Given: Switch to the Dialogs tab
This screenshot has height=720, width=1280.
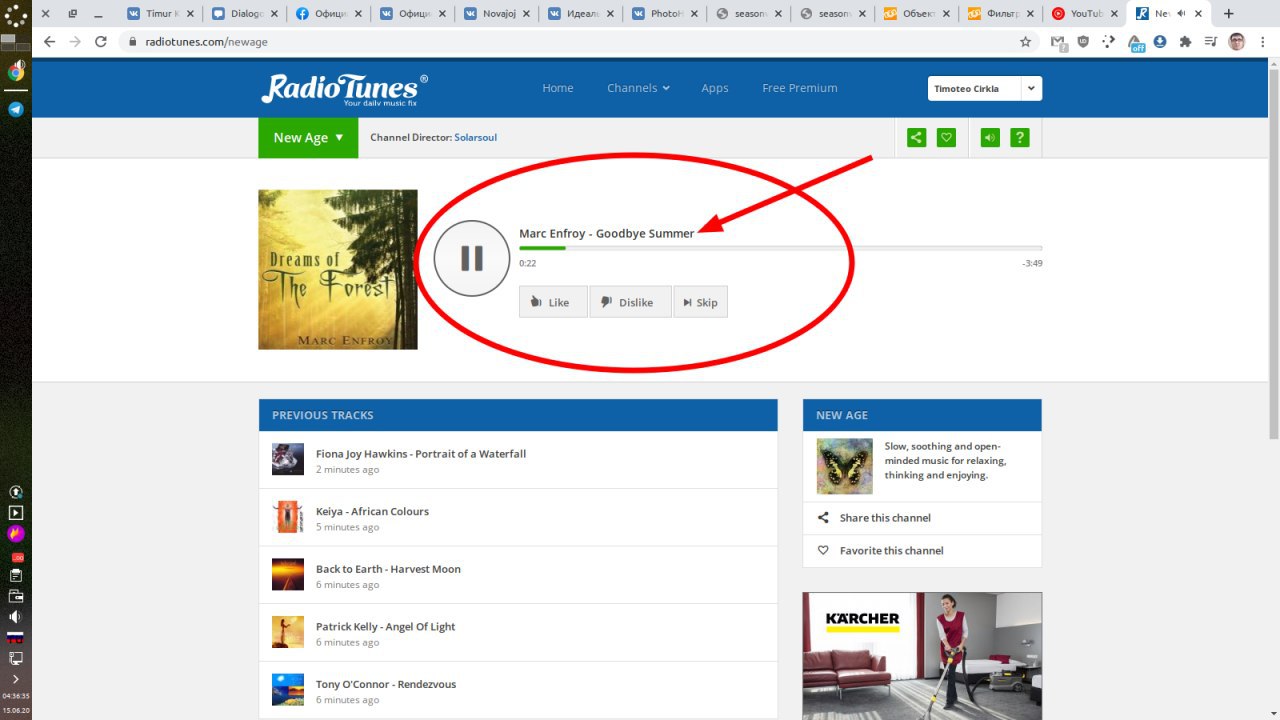Looking at the screenshot, I should coord(244,14).
